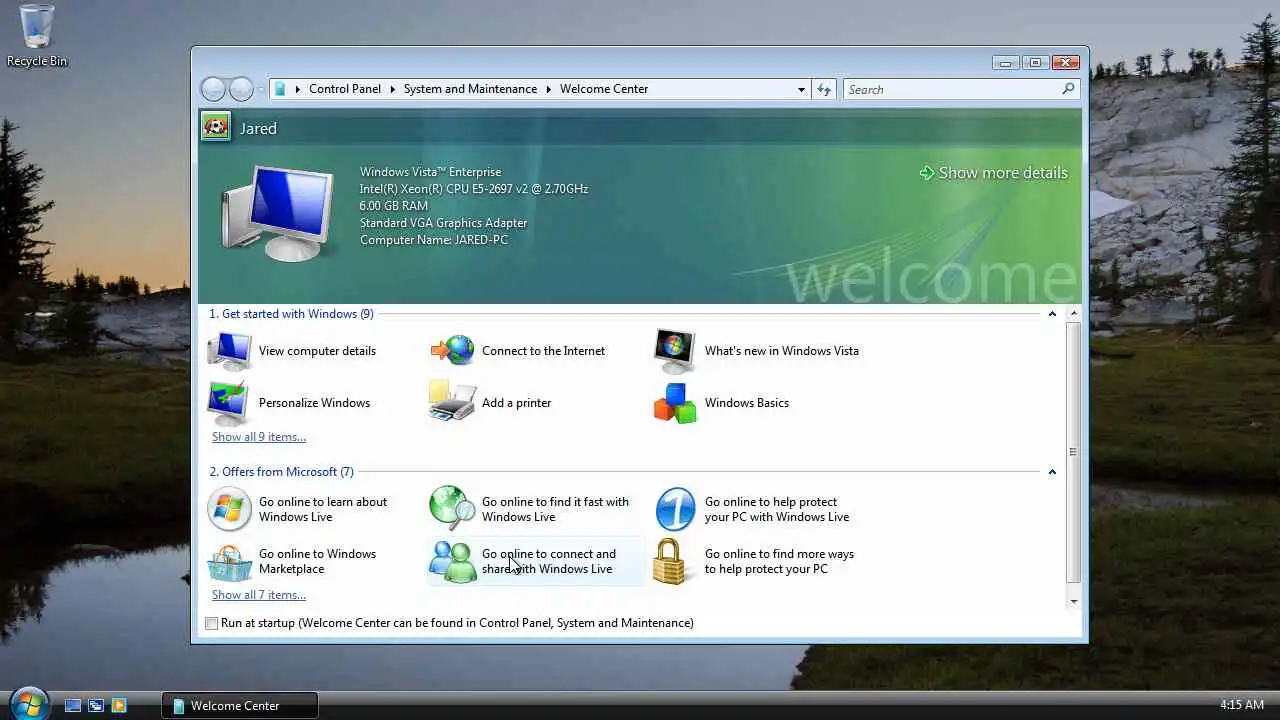Click the connect and share people icon

(x=453, y=562)
